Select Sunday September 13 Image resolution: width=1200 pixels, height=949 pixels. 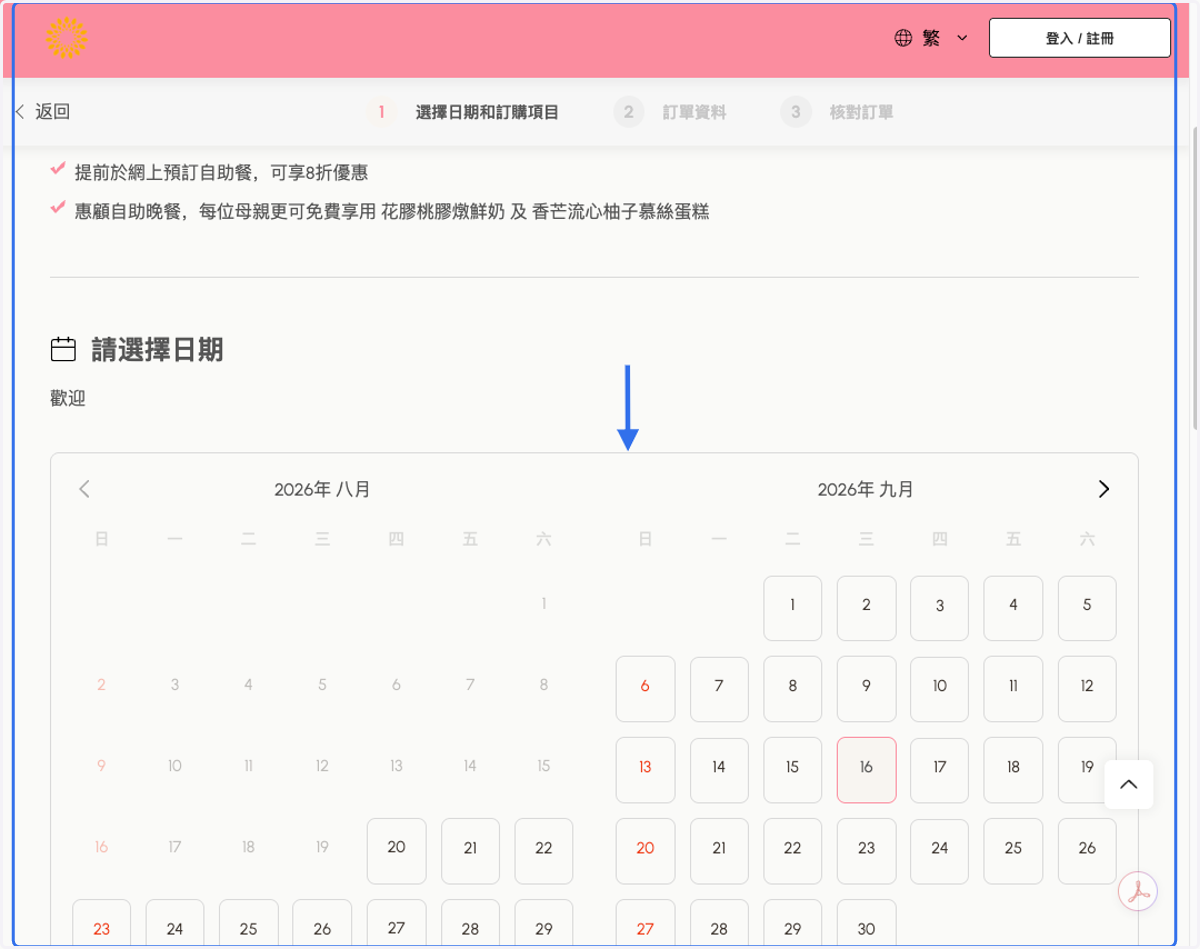click(645, 770)
